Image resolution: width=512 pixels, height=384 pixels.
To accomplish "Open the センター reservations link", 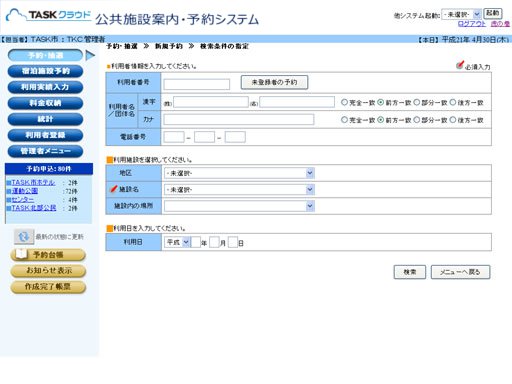I will (23, 199).
